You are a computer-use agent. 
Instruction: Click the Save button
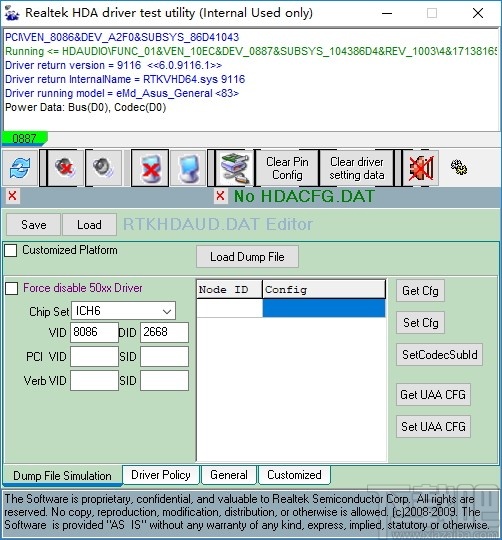pos(34,225)
